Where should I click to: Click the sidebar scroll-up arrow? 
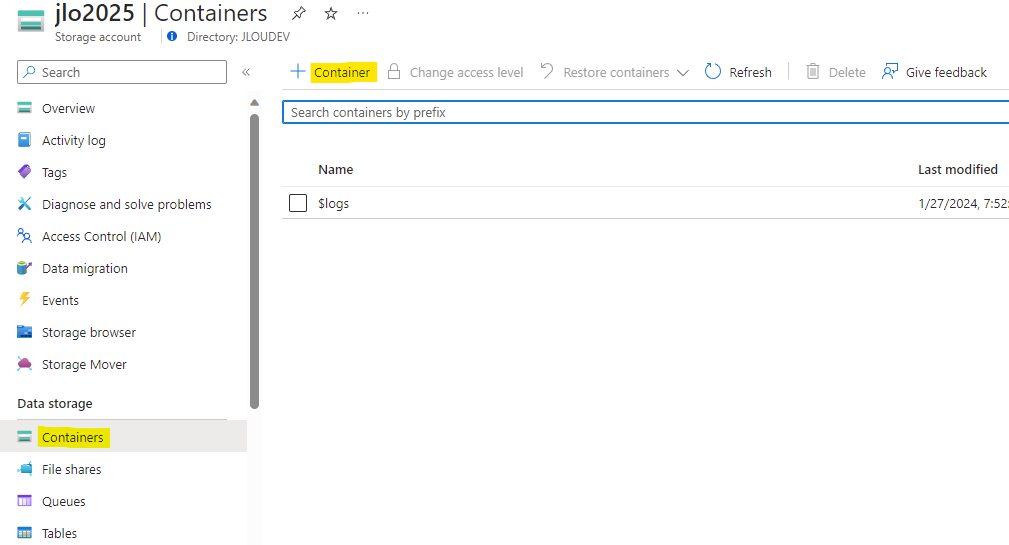tap(254, 102)
